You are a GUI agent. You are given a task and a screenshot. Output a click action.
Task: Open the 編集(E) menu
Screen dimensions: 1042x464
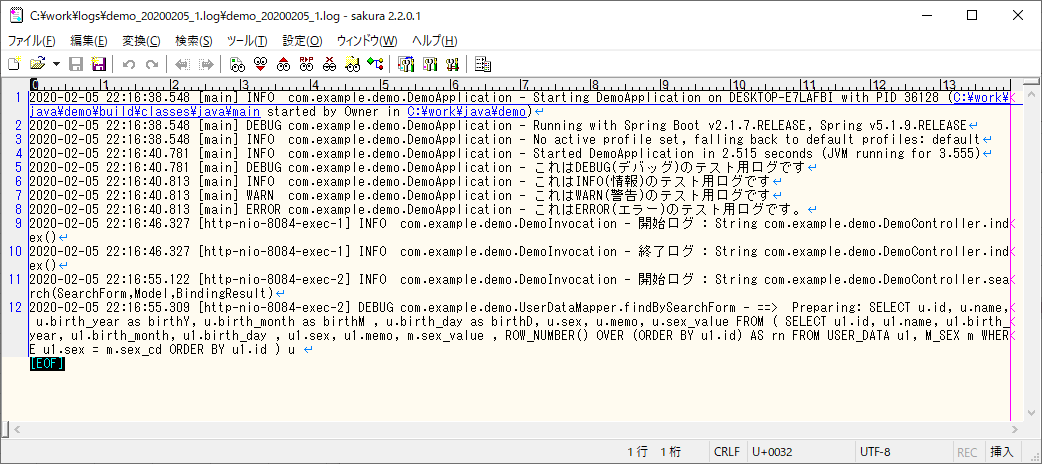(x=89, y=41)
